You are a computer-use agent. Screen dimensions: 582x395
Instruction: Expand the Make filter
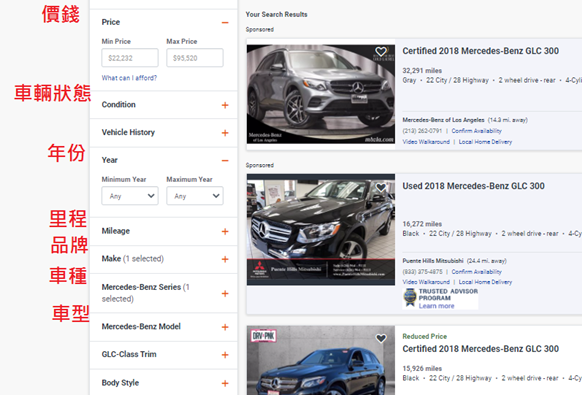click(225, 259)
